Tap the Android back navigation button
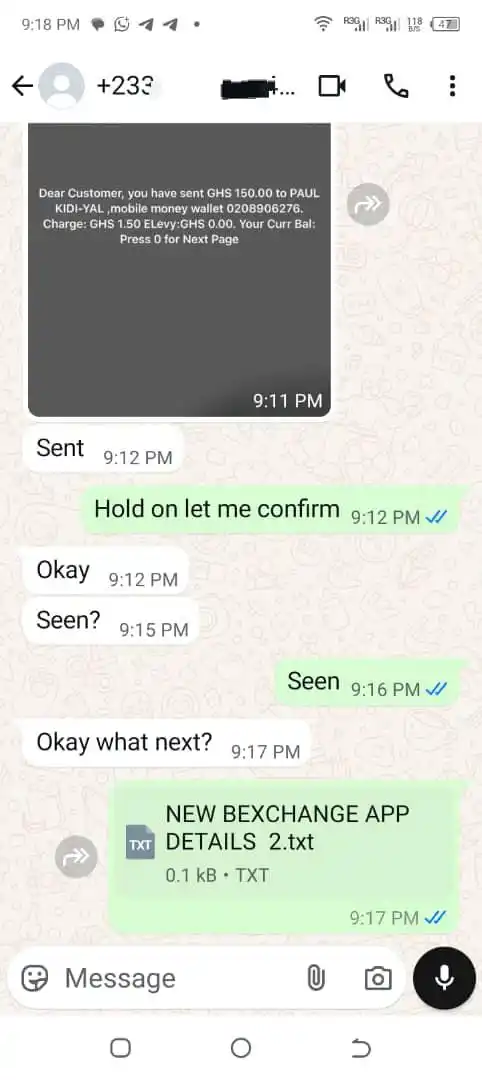This screenshot has height=1080, width=482. pyautogui.click(x=361, y=1048)
